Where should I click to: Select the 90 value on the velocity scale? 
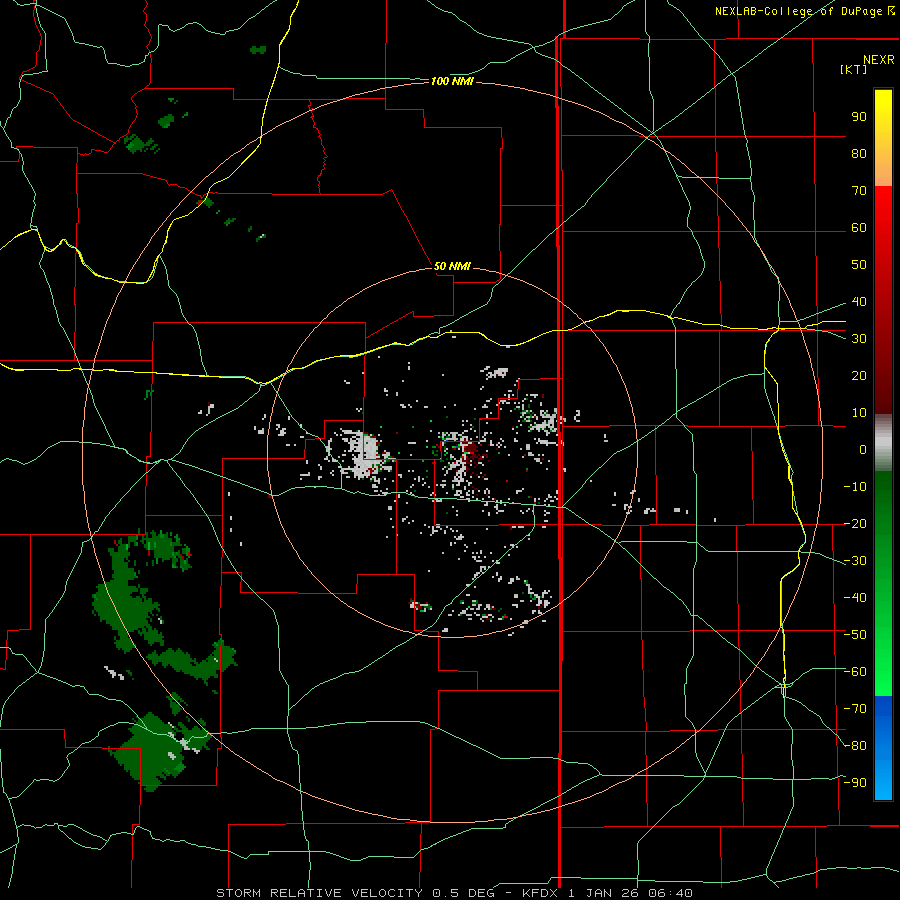859,117
